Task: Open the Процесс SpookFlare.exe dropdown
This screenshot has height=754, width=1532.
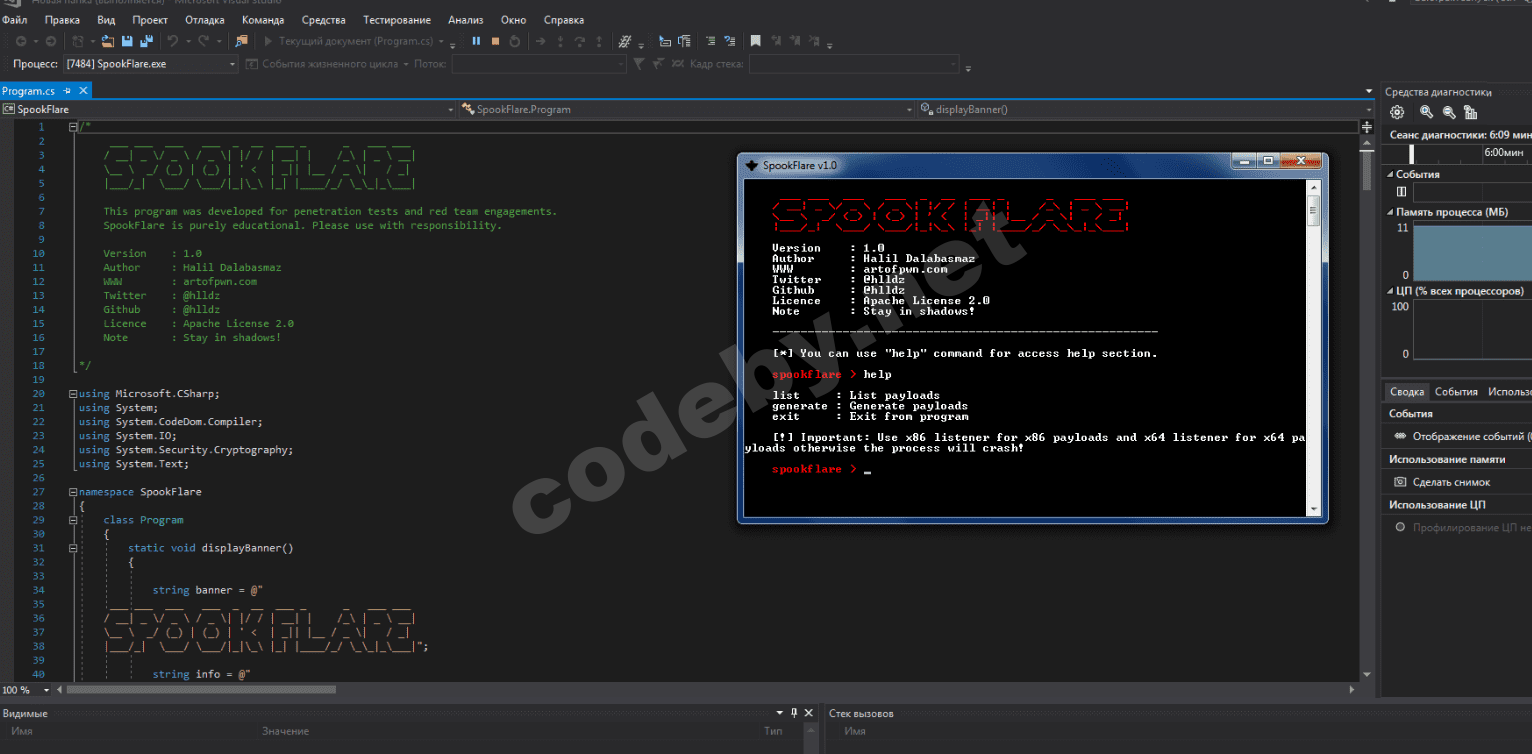Action: [232, 64]
